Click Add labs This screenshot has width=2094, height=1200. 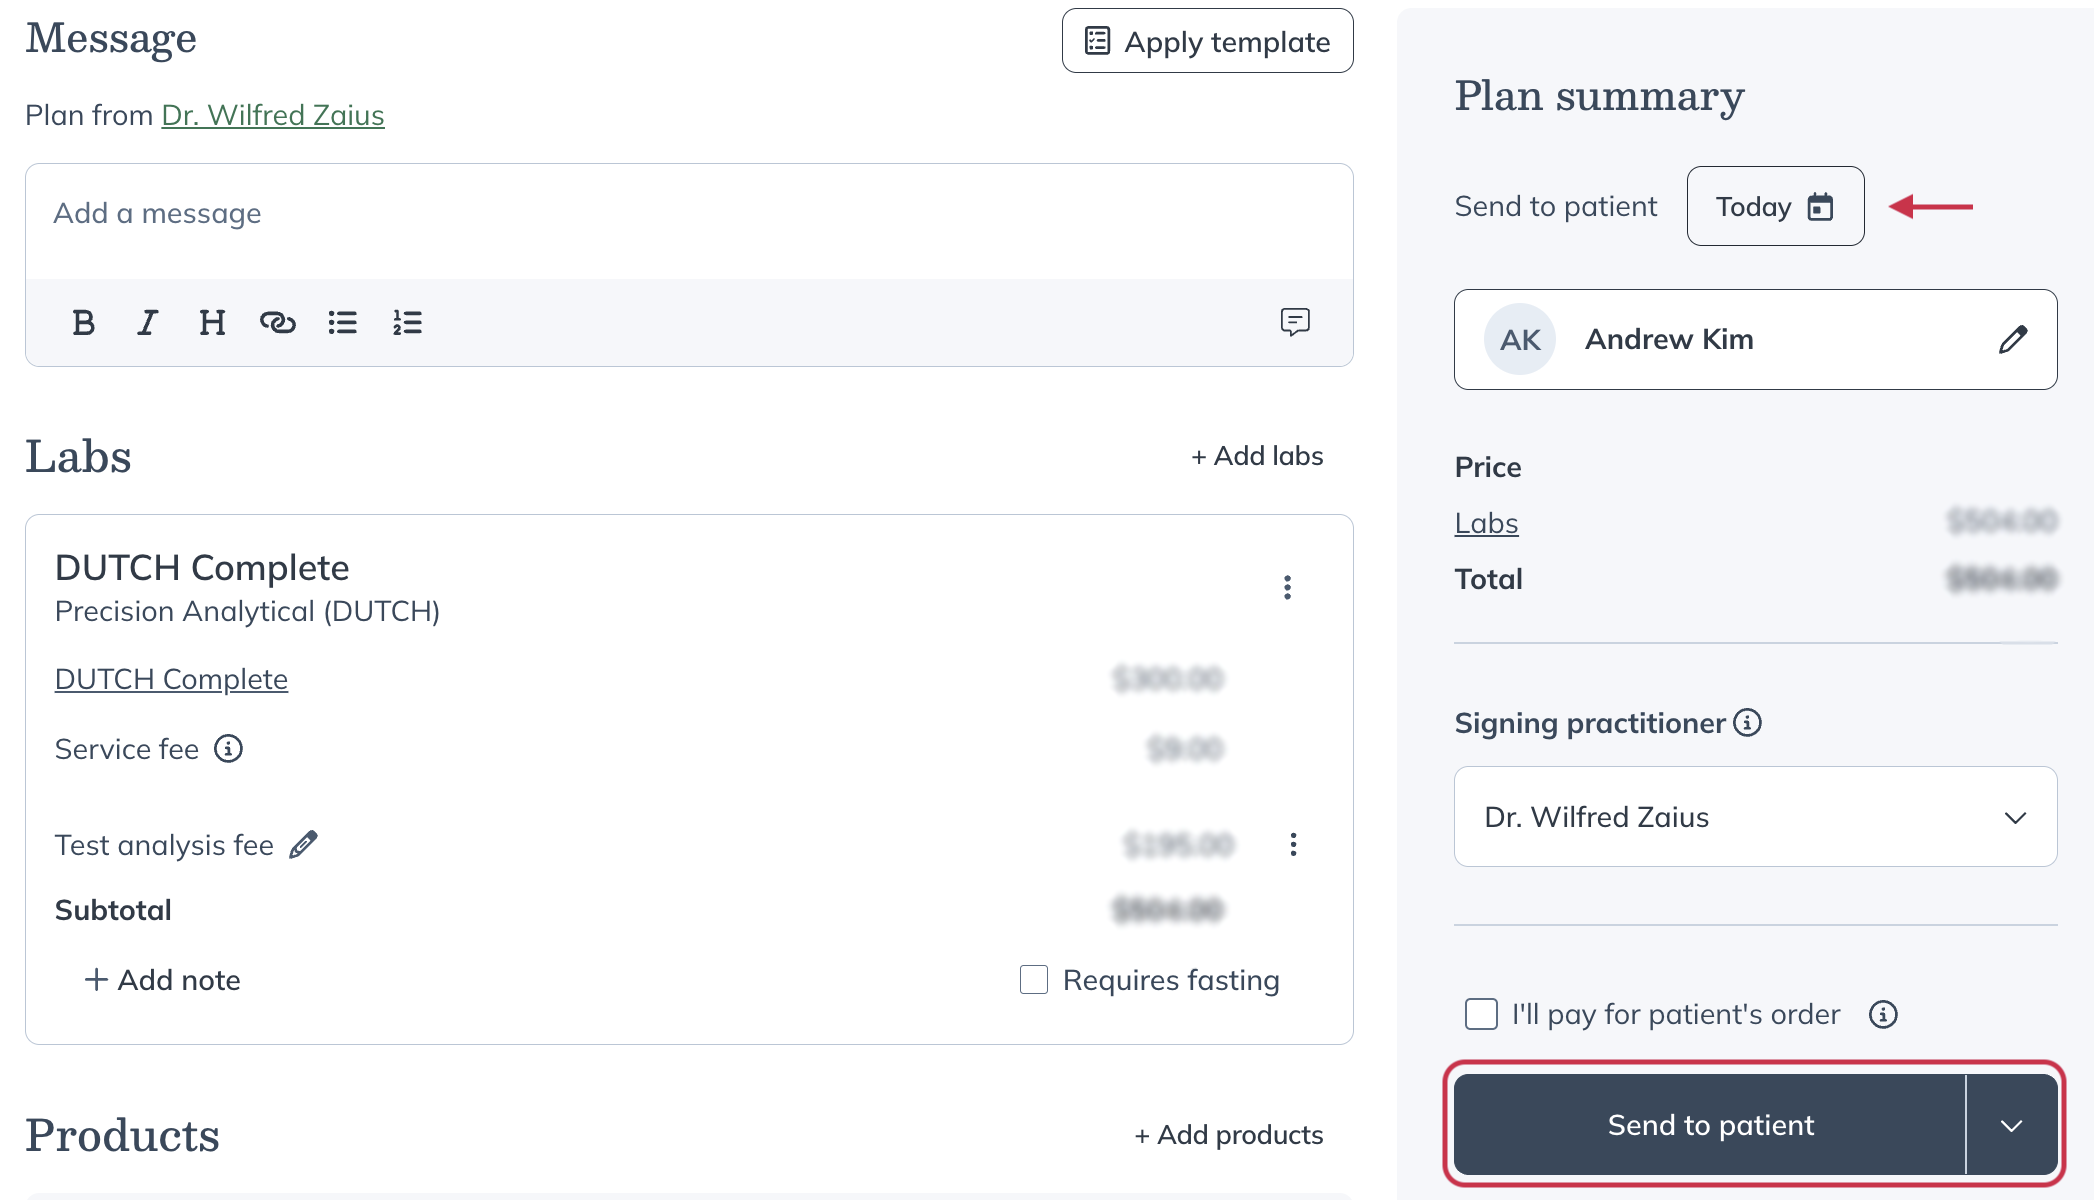point(1257,456)
